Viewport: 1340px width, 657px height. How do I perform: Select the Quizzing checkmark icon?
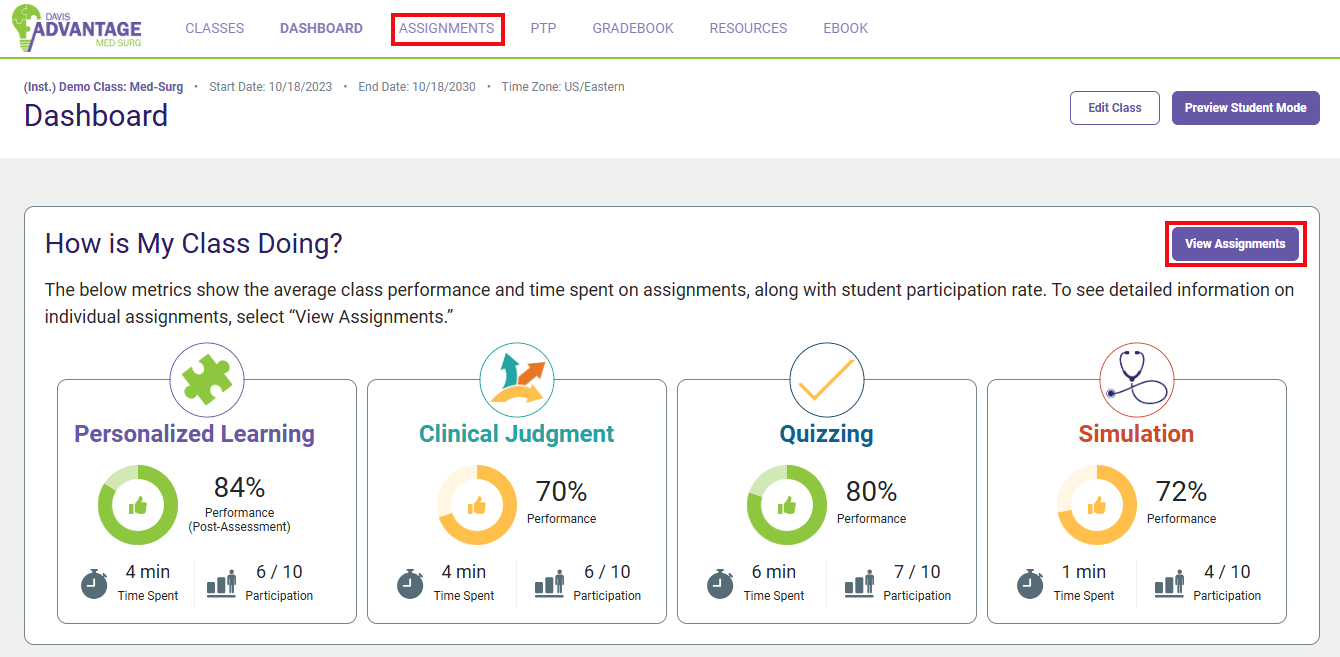coord(827,380)
